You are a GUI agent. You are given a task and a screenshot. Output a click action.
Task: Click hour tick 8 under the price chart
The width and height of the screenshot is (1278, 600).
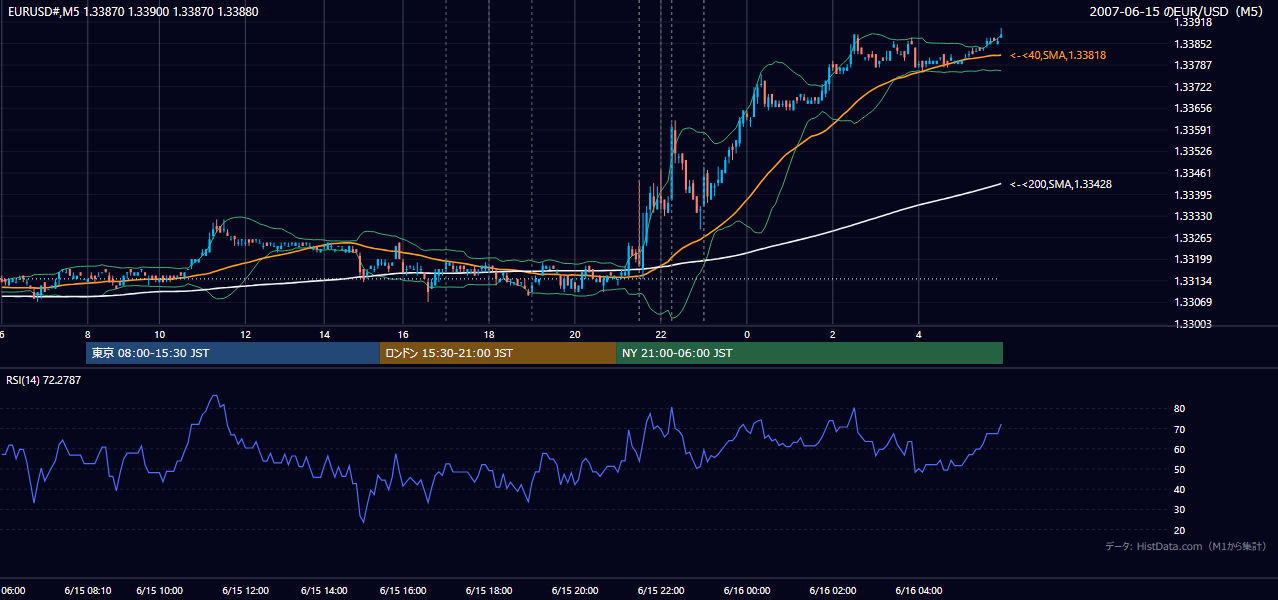tap(88, 334)
